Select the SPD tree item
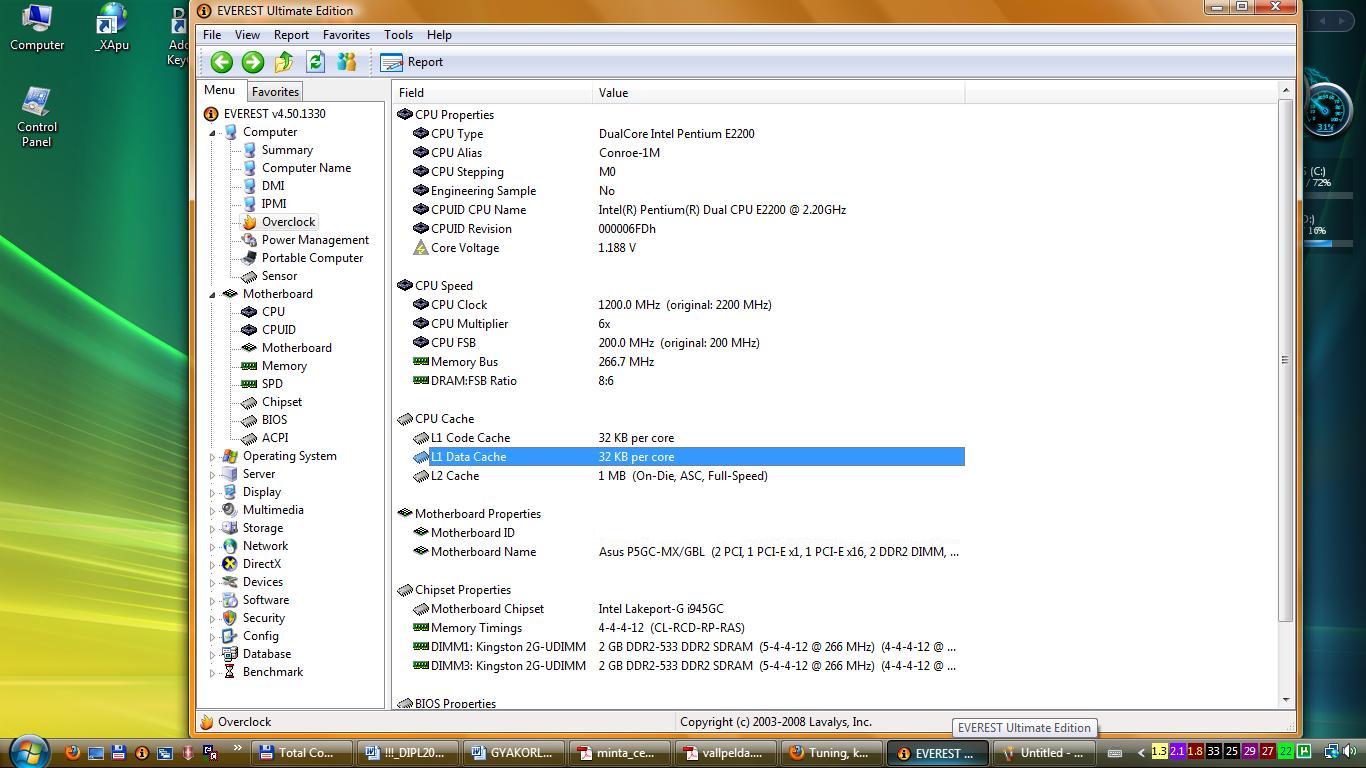1366x768 pixels. point(272,384)
